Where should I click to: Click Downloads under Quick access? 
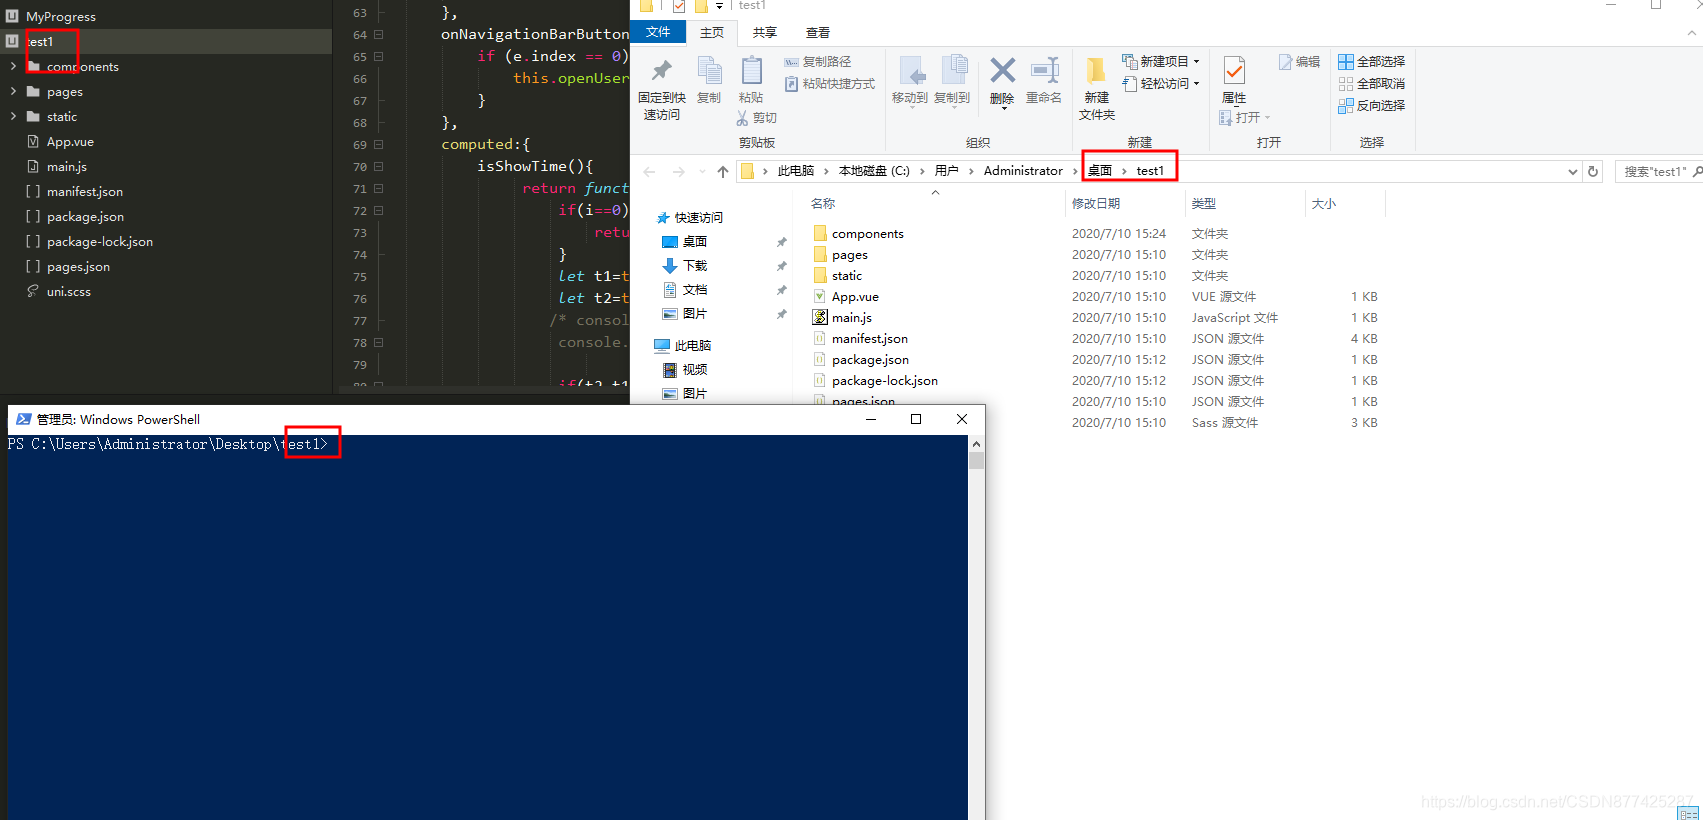point(695,266)
